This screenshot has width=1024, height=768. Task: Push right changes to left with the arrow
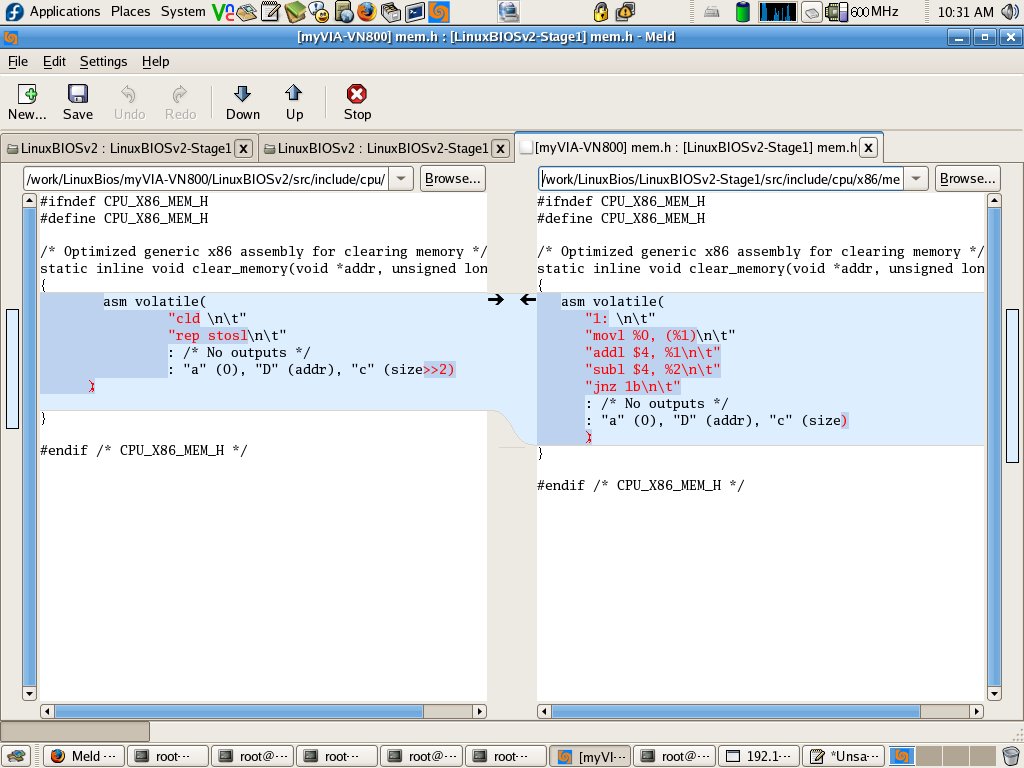(x=528, y=300)
